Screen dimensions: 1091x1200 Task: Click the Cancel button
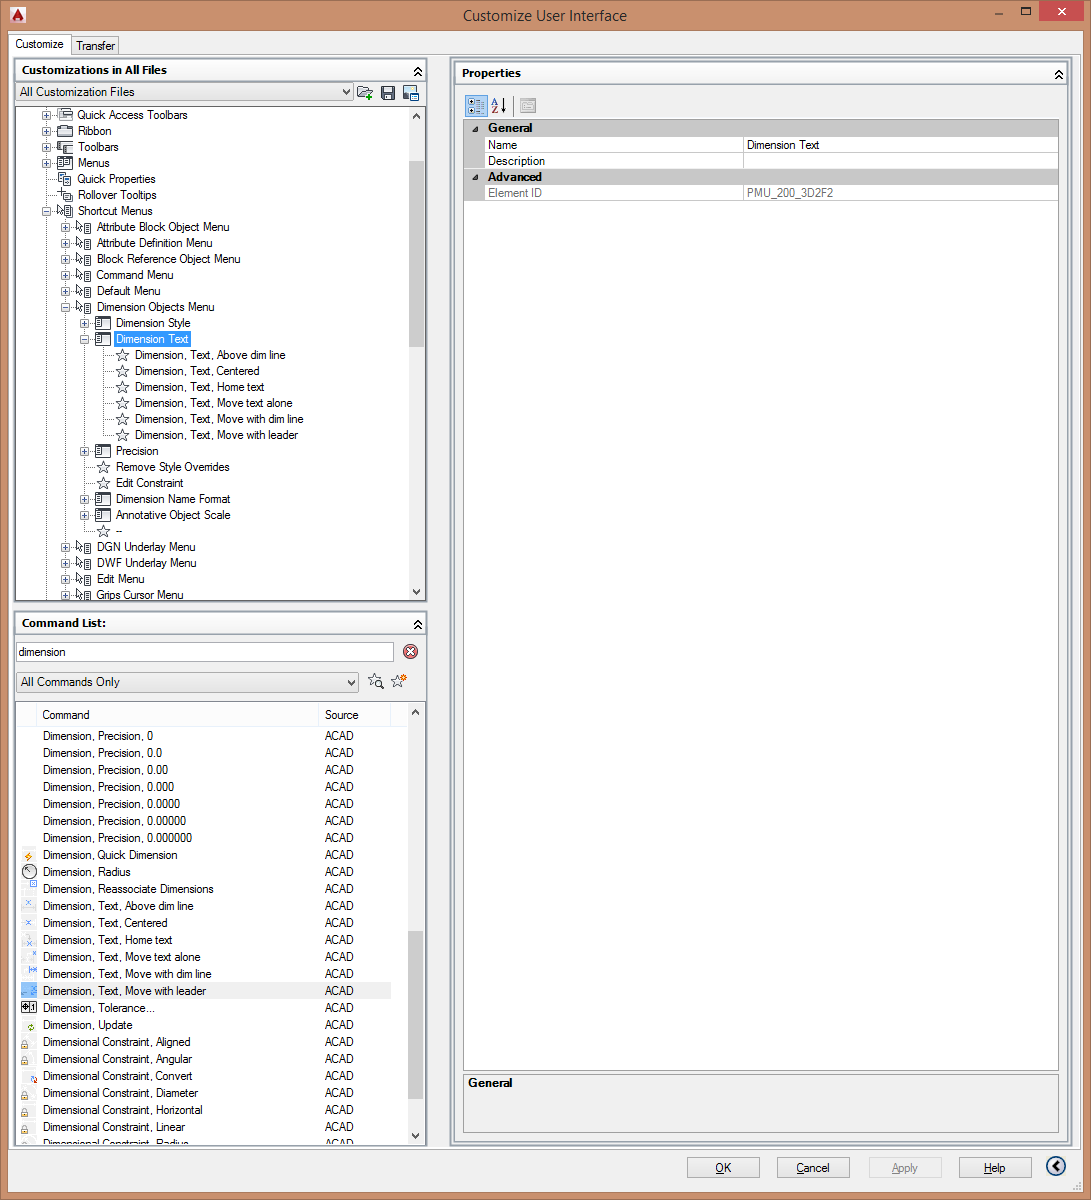[x=813, y=1167]
